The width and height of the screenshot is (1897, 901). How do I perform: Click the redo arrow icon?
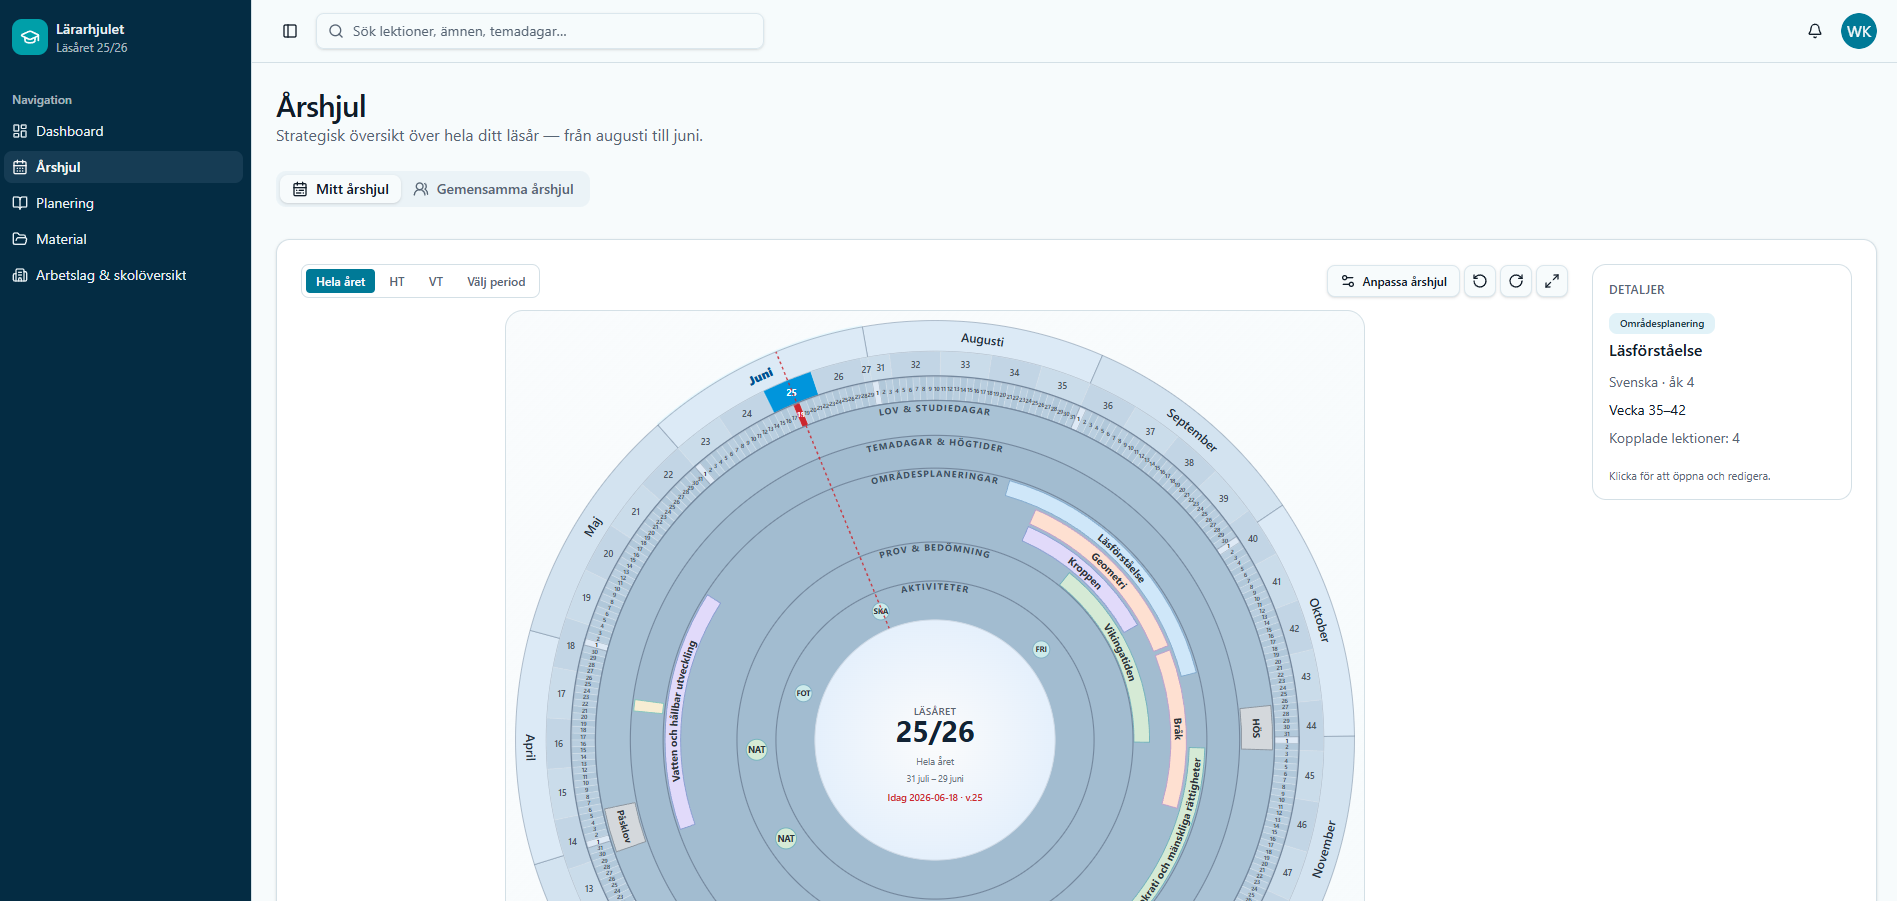click(1516, 281)
